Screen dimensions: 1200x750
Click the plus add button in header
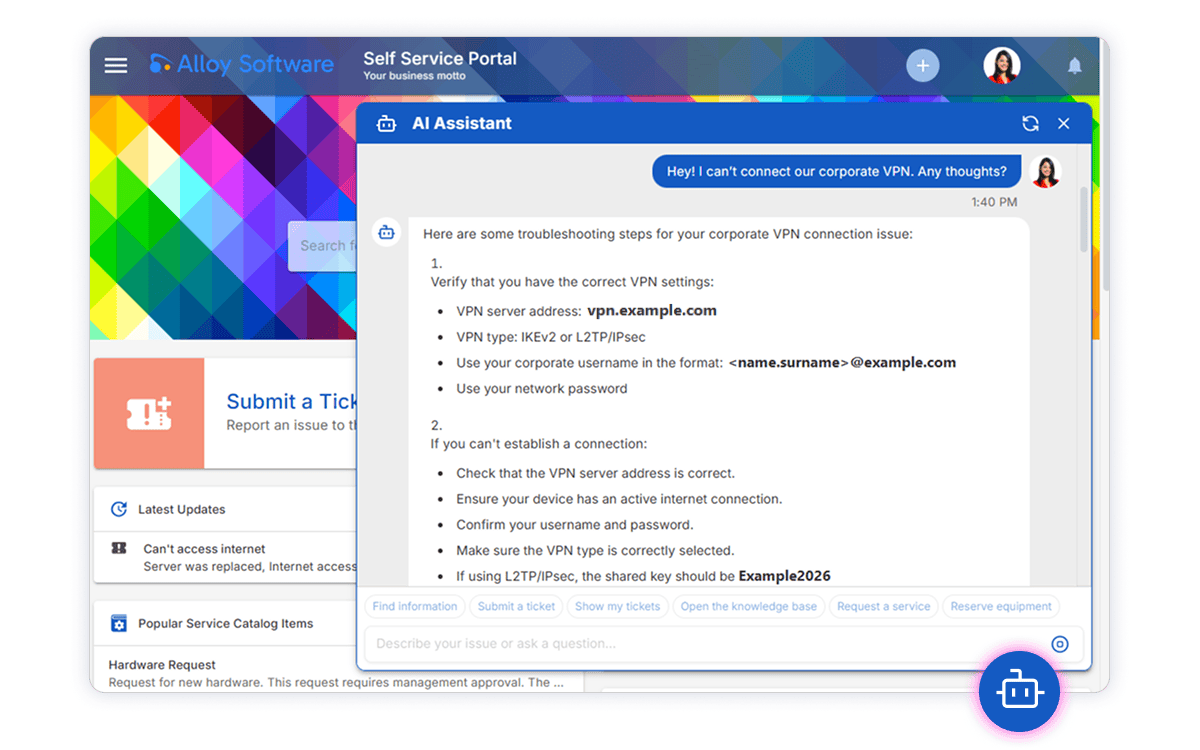923,66
